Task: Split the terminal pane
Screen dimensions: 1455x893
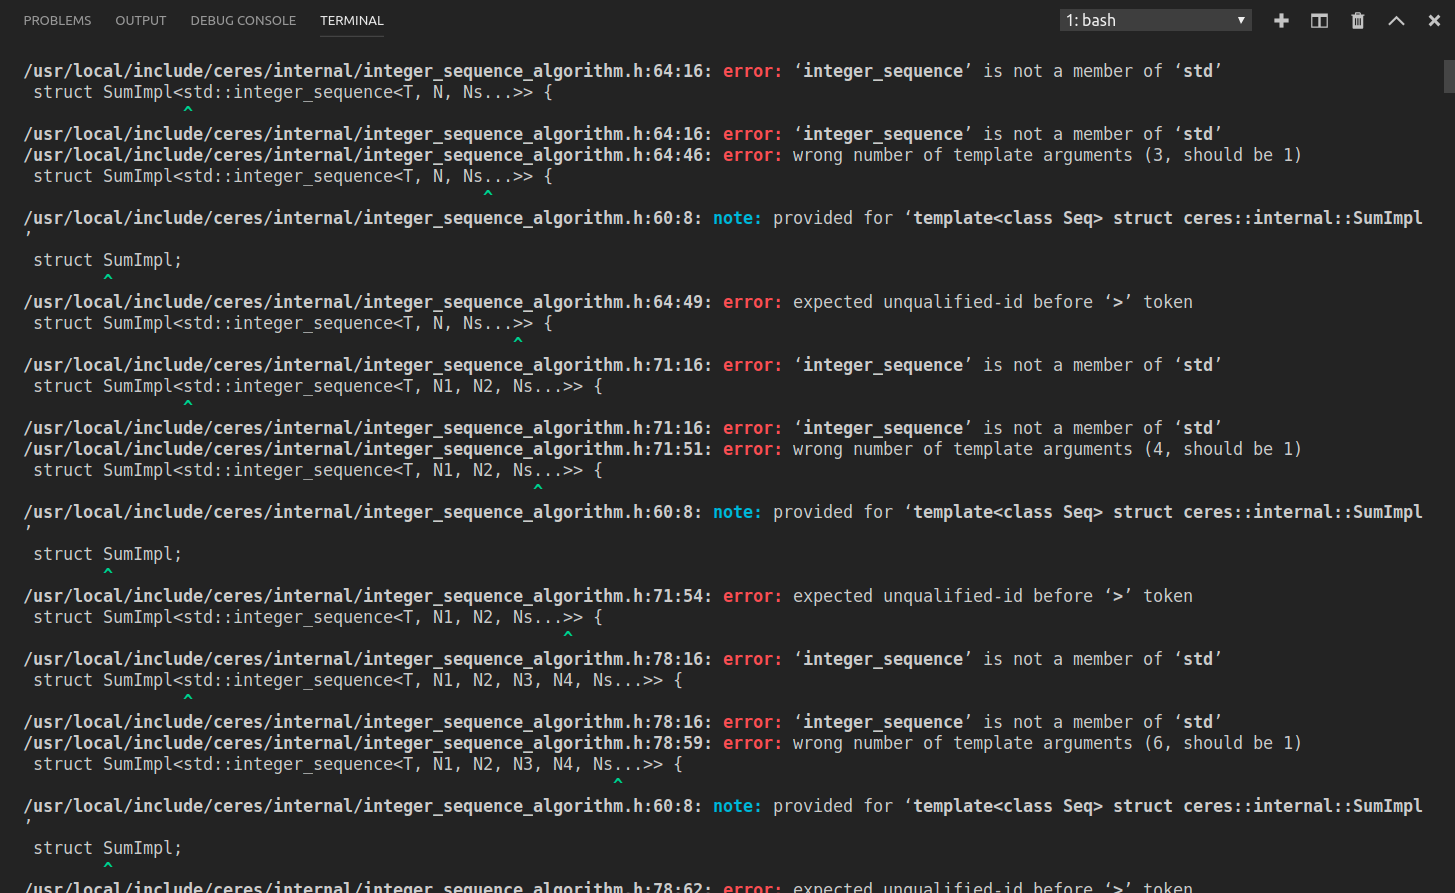Action: point(1319,20)
